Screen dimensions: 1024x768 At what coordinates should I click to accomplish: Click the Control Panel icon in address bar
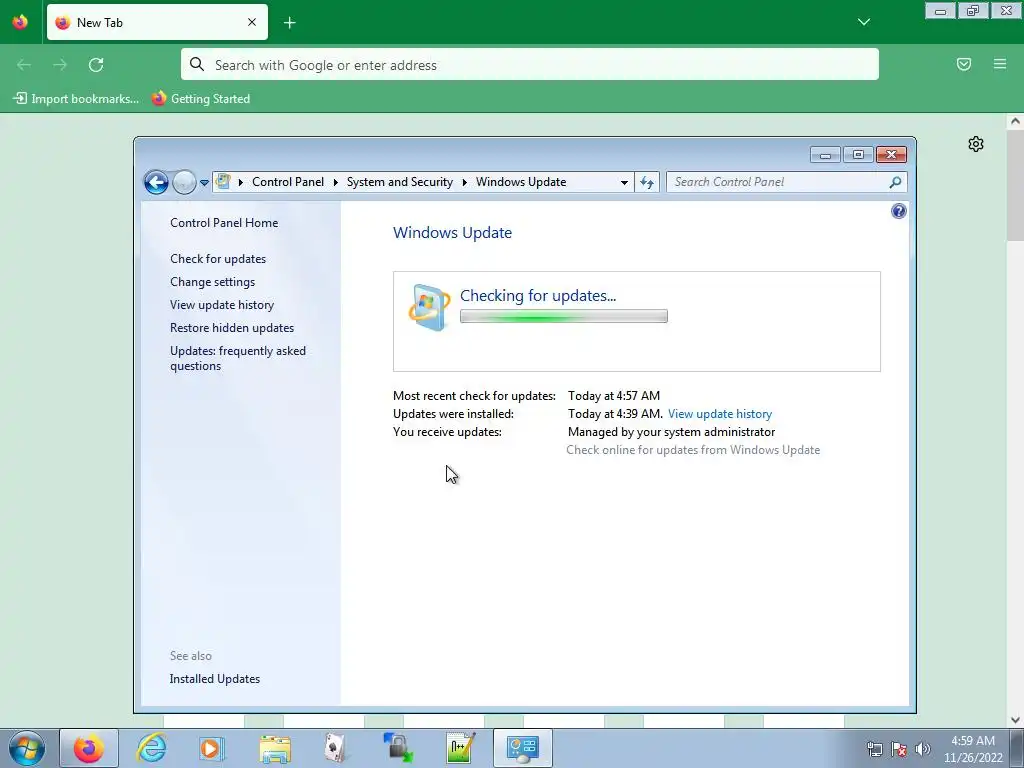point(223,182)
